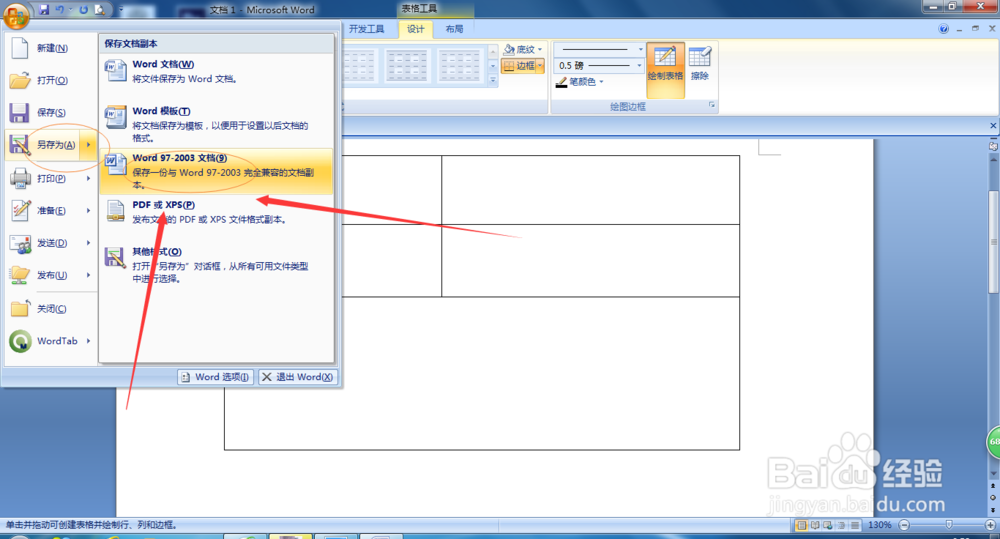
Task: Choose 关闭(C) in the Office menu
Action: click(51, 309)
